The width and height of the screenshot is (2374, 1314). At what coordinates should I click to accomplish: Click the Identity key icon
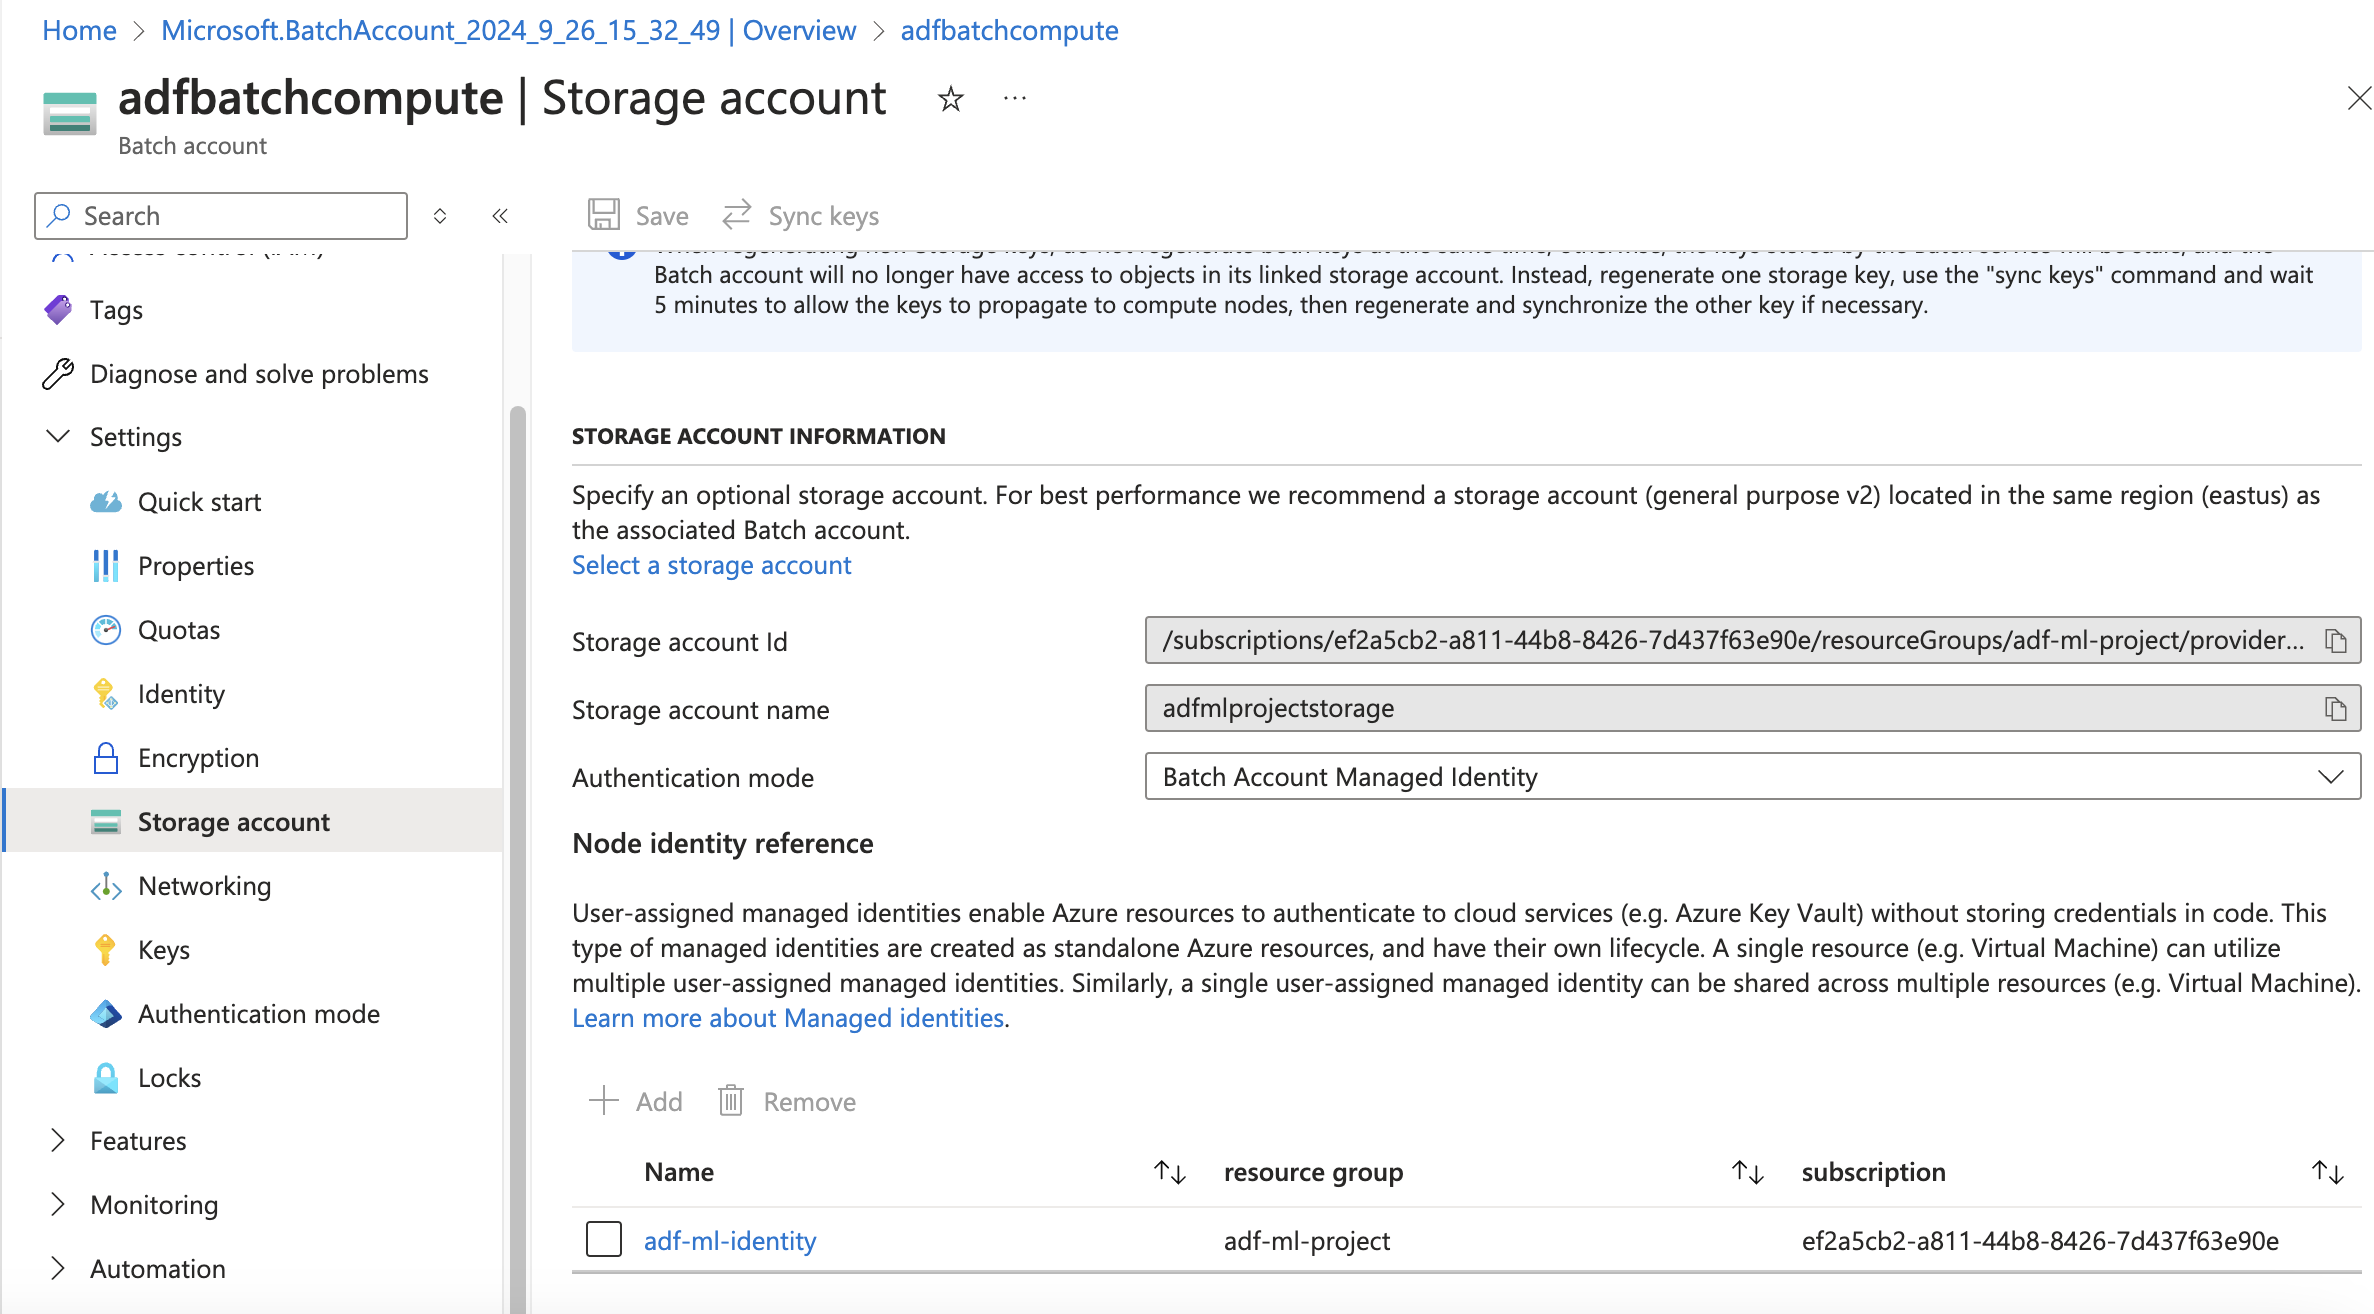pyautogui.click(x=106, y=694)
